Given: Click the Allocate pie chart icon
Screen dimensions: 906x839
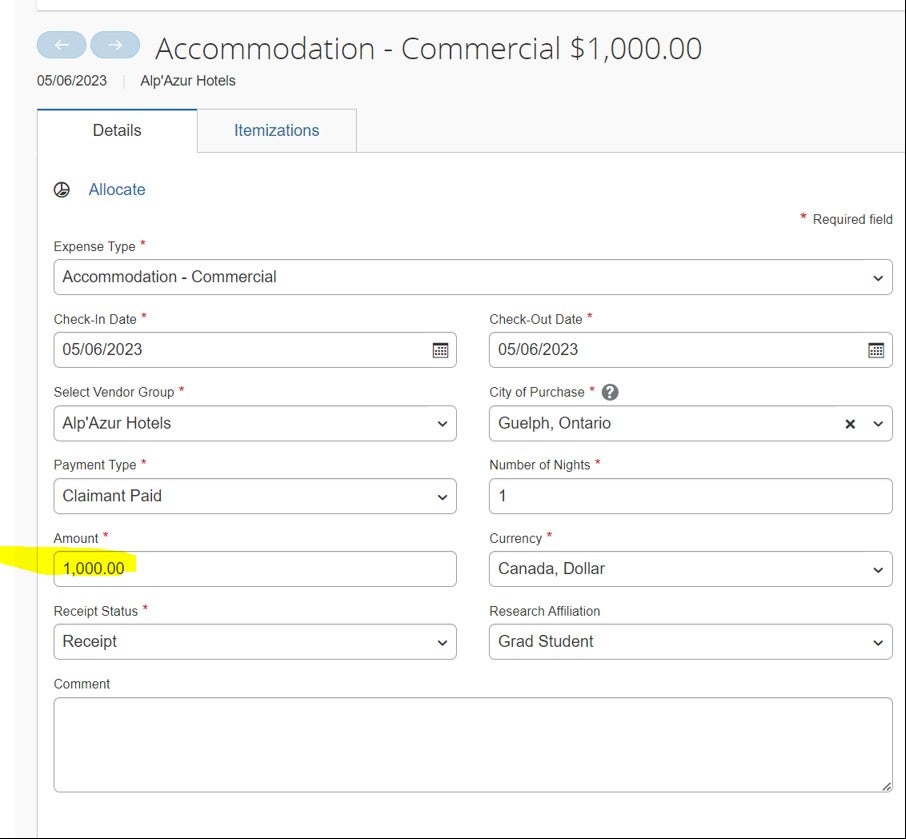Looking at the screenshot, I should click(x=62, y=190).
